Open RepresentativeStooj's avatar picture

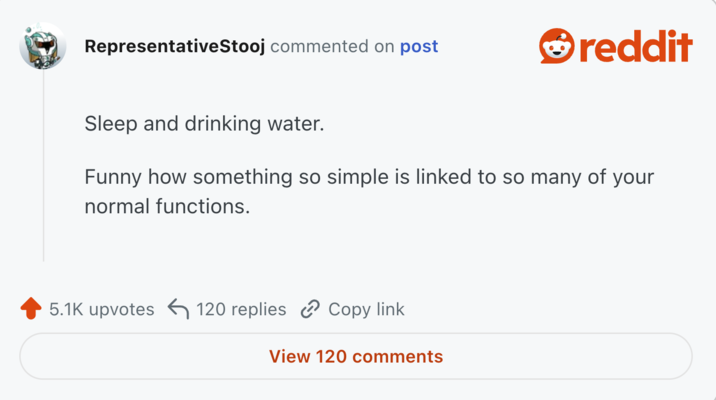(43, 46)
